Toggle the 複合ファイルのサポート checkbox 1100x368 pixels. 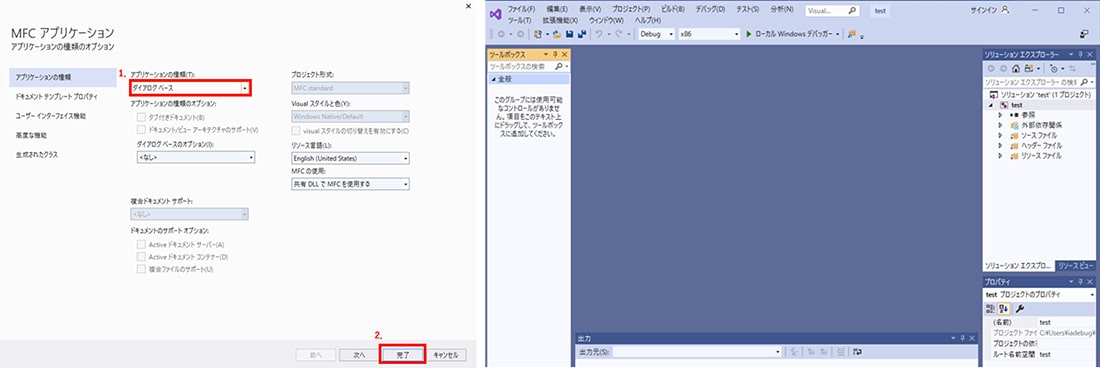[x=141, y=269]
